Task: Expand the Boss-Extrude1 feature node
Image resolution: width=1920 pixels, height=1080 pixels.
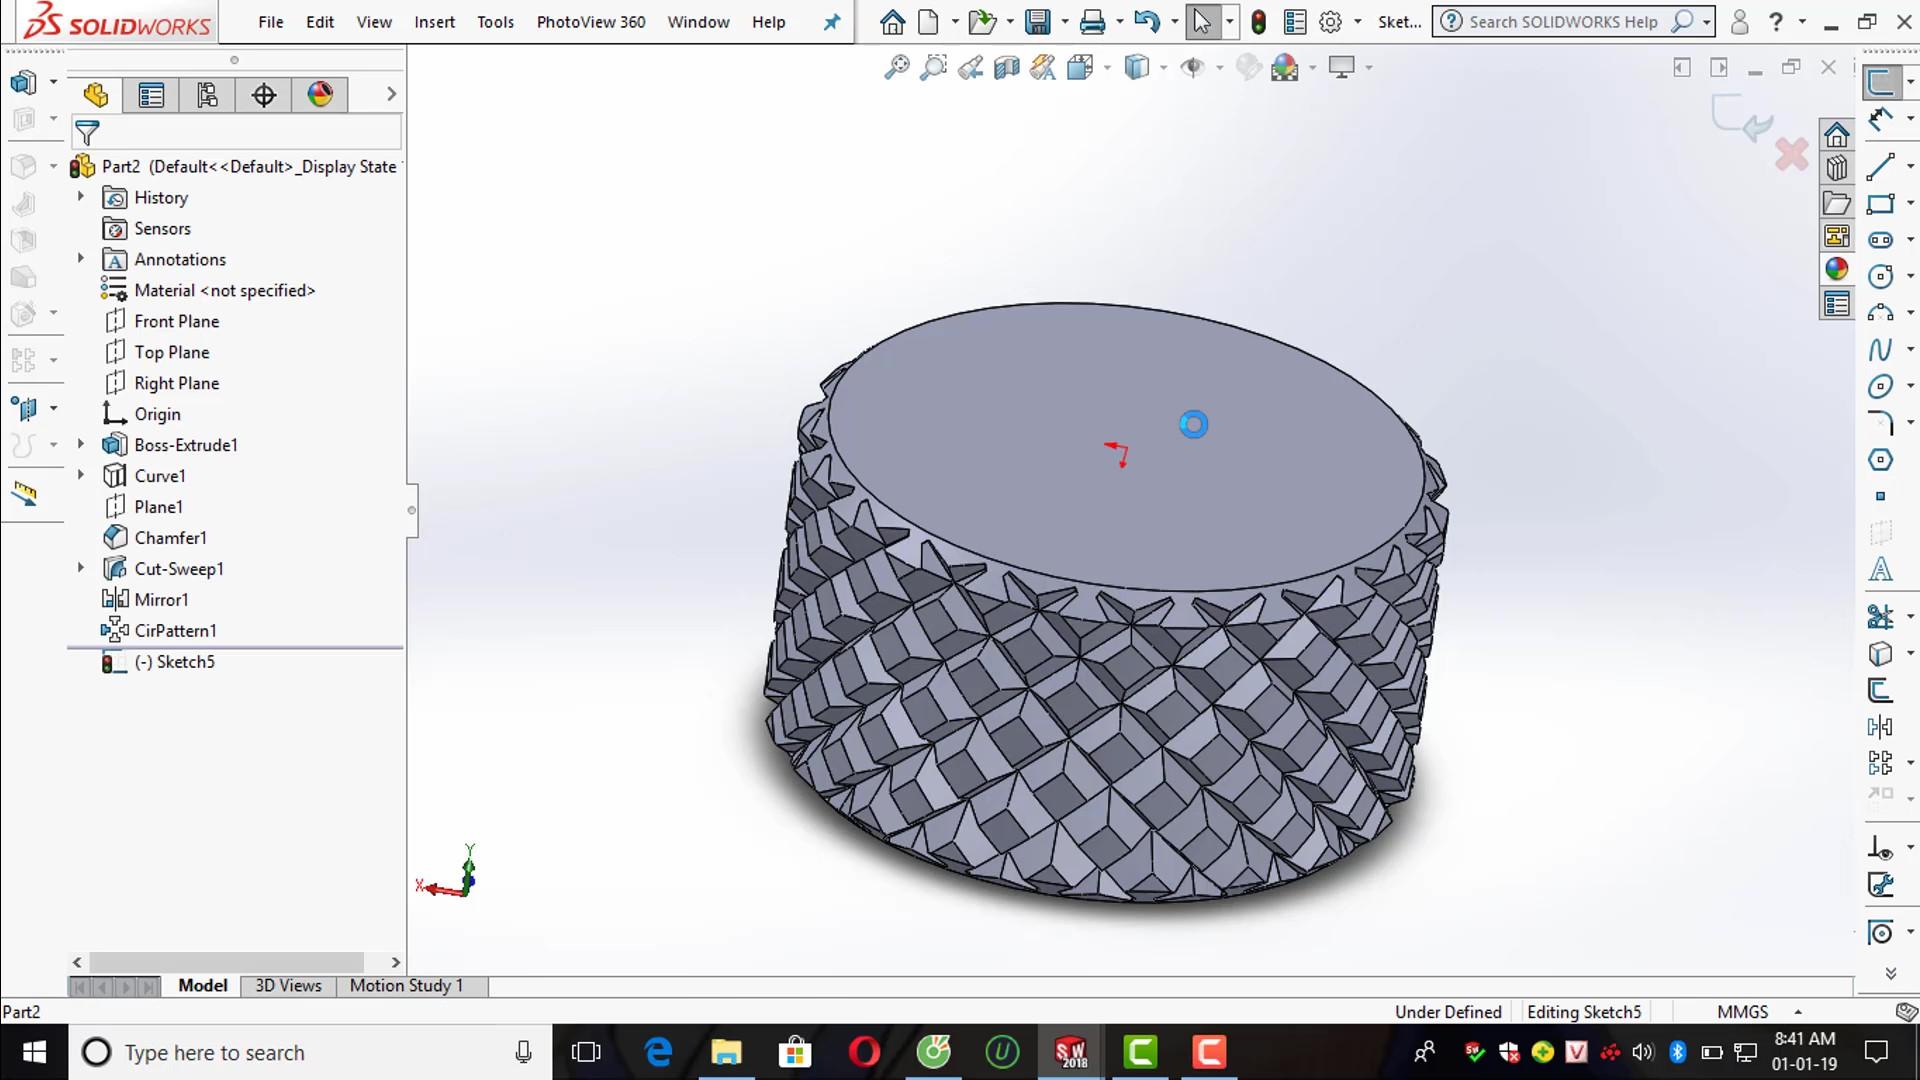Action: (81, 444)
